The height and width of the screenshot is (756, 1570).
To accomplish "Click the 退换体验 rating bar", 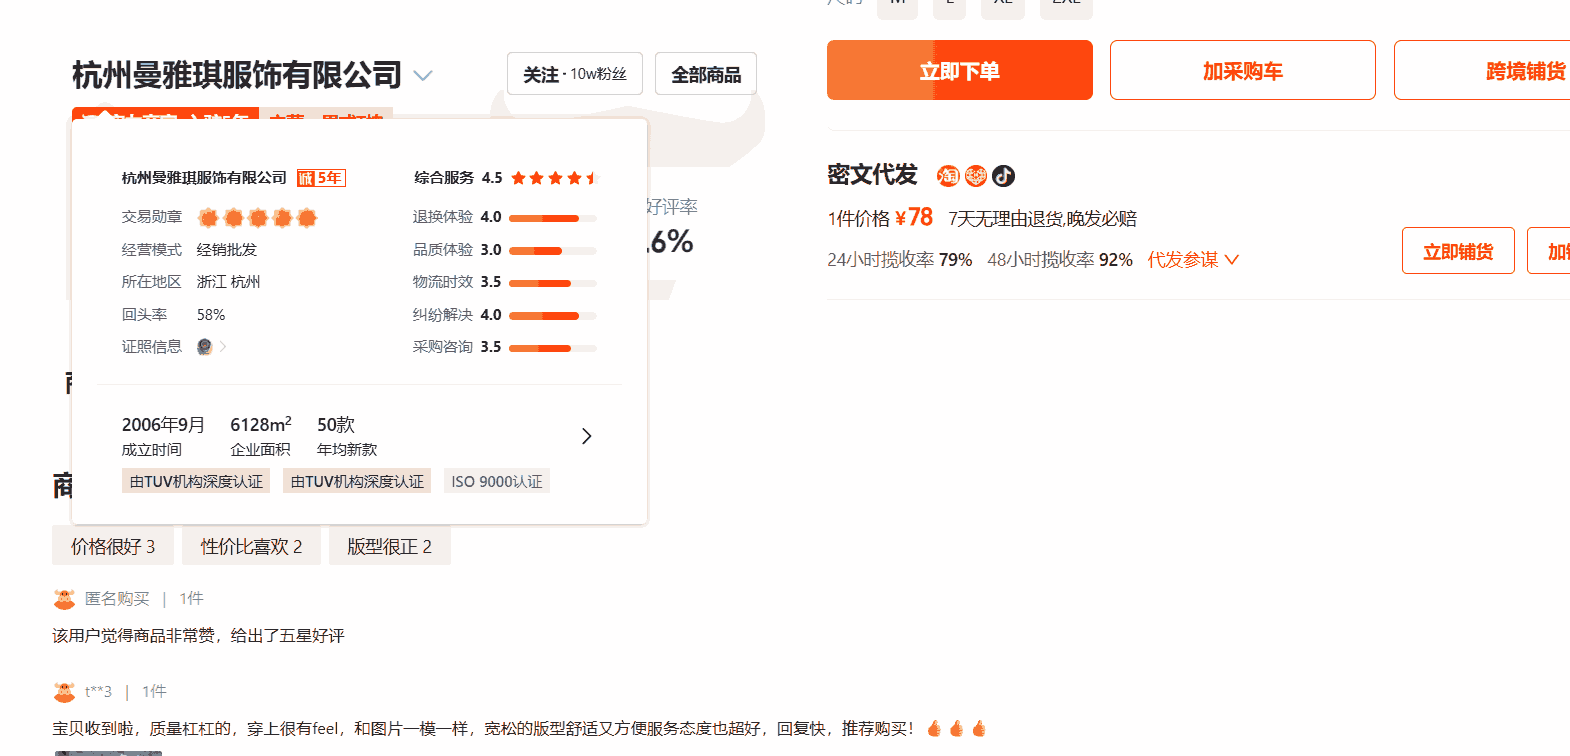I will pos(552,217).
